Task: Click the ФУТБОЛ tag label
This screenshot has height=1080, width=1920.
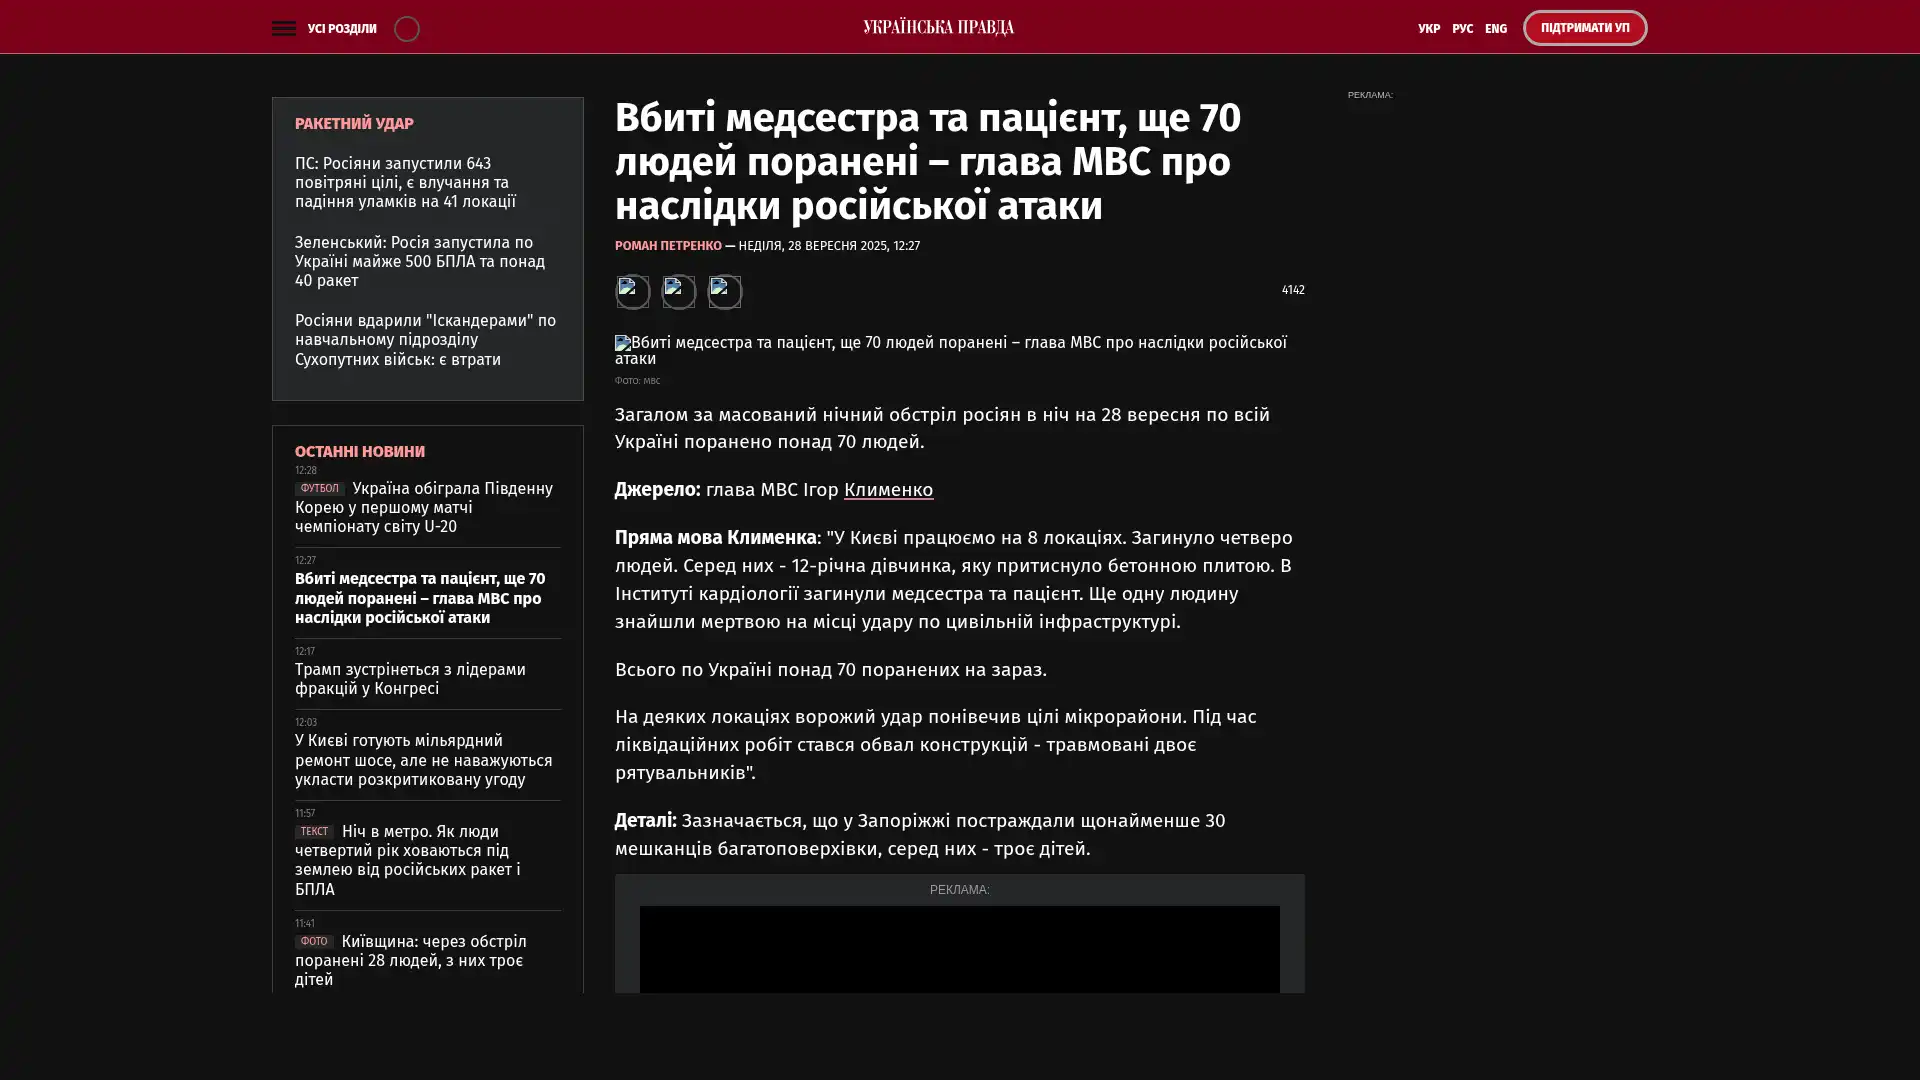Action: point(319,489)
